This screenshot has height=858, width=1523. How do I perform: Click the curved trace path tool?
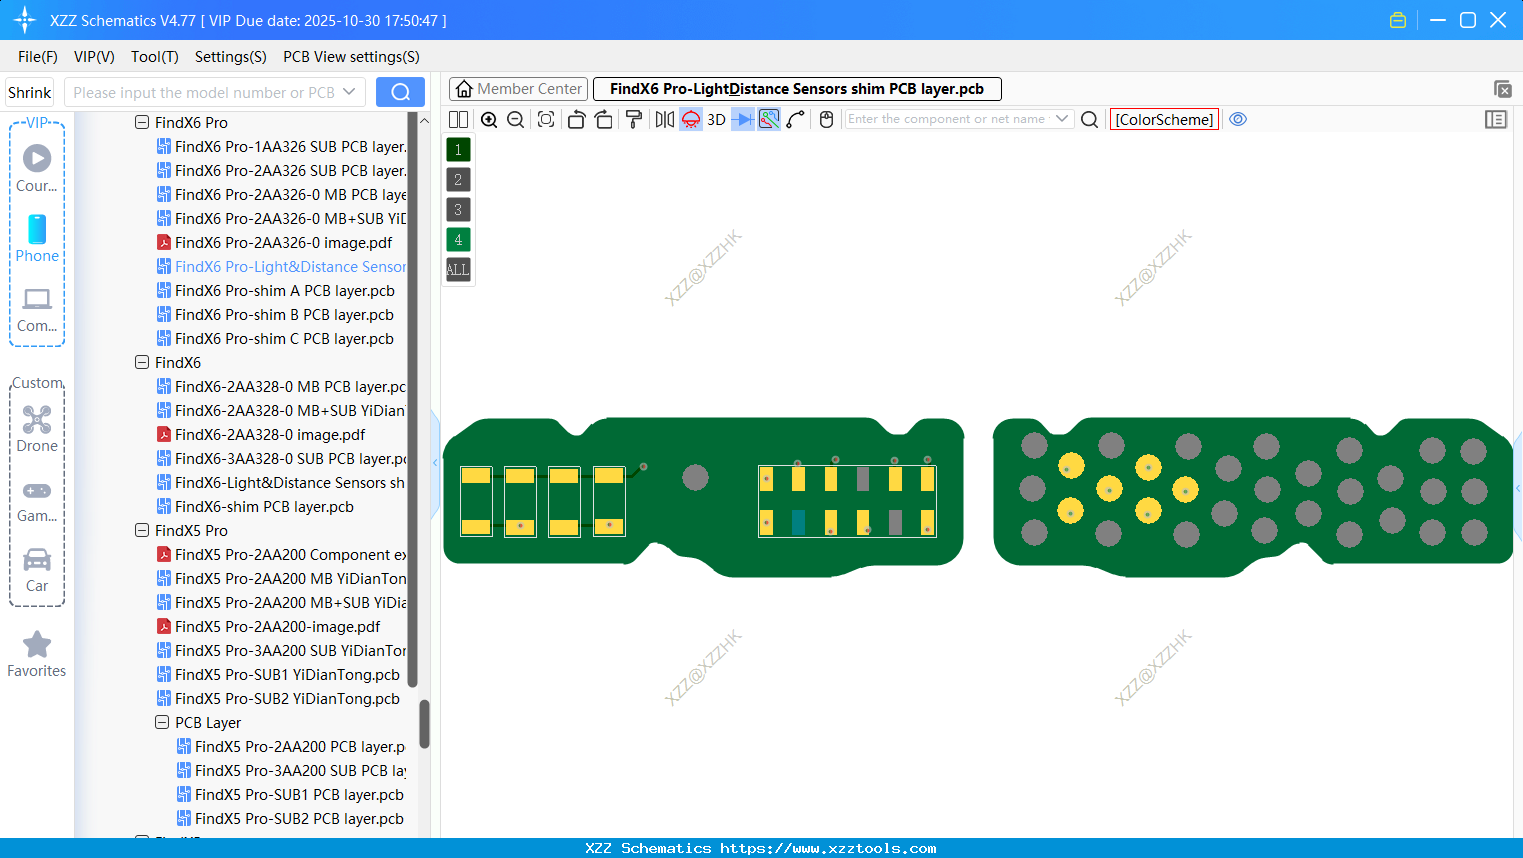click(x=796, y=120)
